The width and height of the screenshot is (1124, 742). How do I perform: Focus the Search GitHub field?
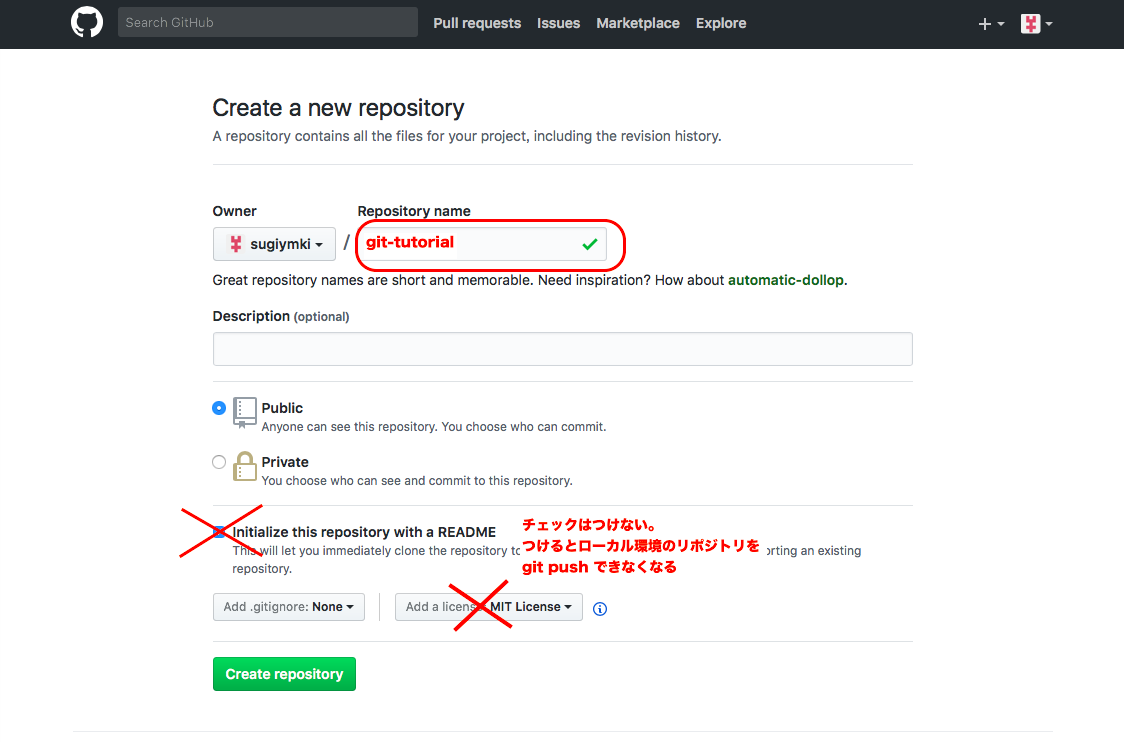click(x=267, y=22)
